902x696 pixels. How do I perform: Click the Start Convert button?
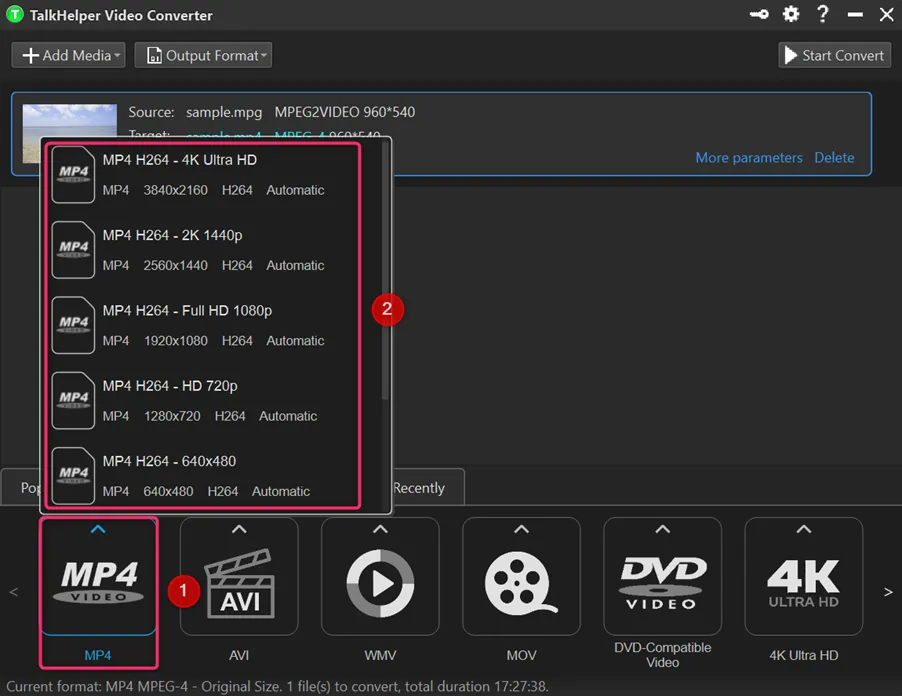coord(834,55)
